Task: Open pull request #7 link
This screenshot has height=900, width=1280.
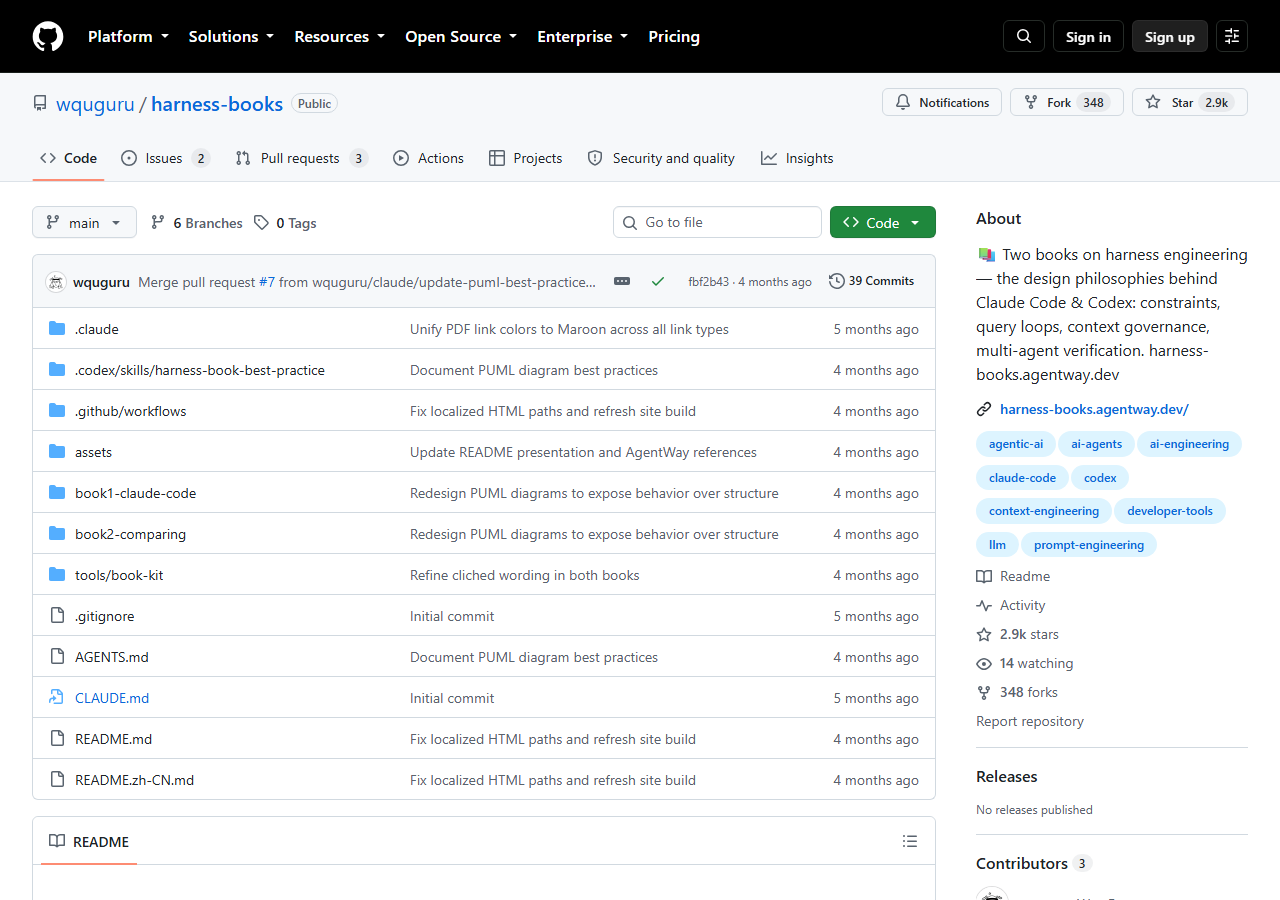Action: 267,282
